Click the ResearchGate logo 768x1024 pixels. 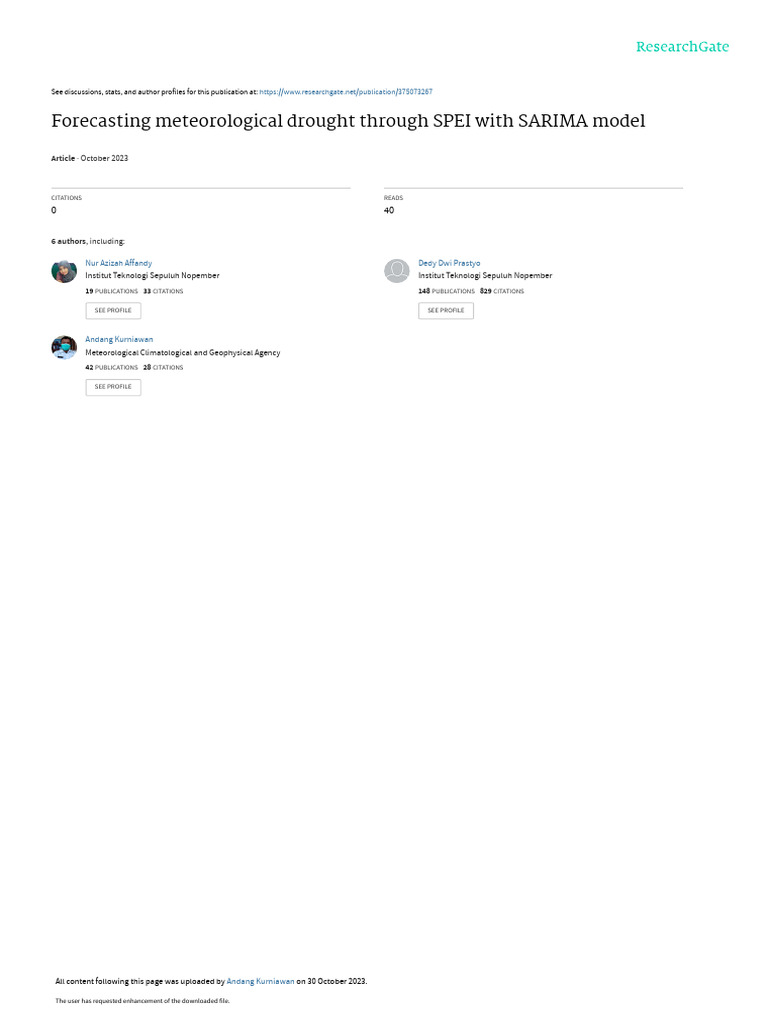coord(682,47)
